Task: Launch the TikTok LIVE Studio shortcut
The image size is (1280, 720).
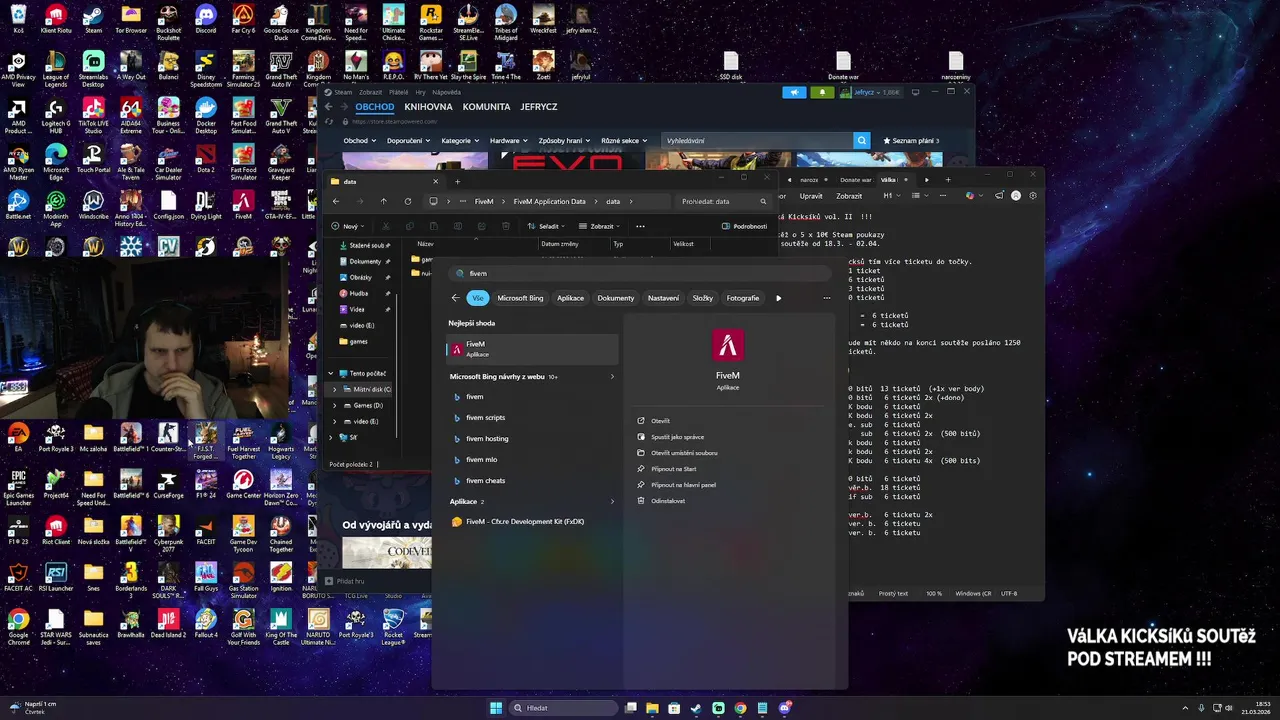Action: point(93,116)
